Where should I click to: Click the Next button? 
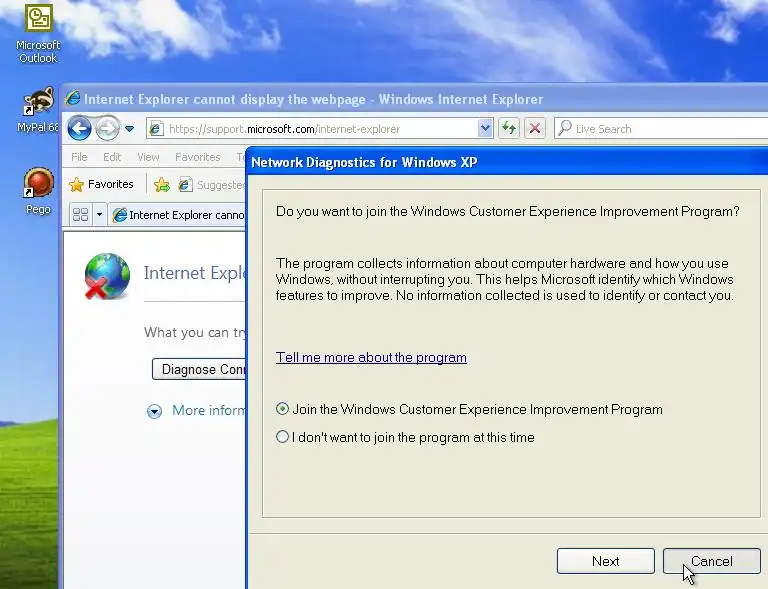pos(605,561)
